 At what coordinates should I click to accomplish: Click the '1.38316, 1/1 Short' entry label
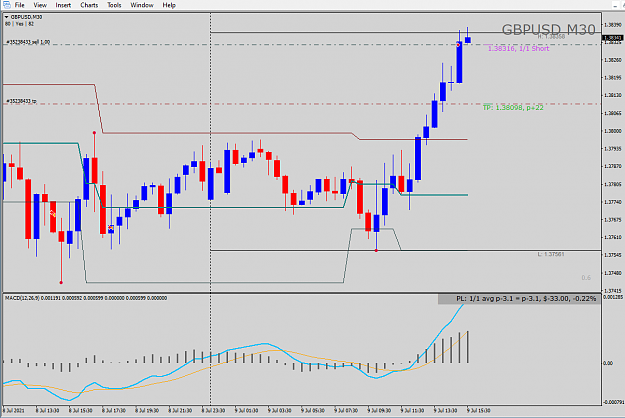tap(519, 49)
